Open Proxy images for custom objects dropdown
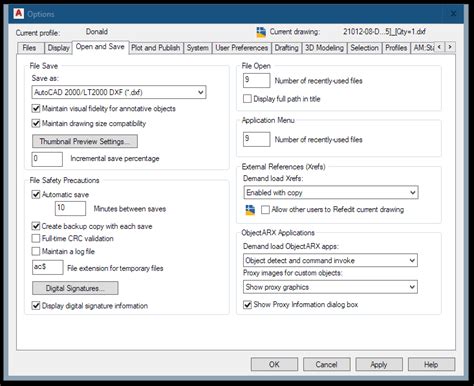Image resolution: width=474 pixels, height=386 pixels. 330,287
